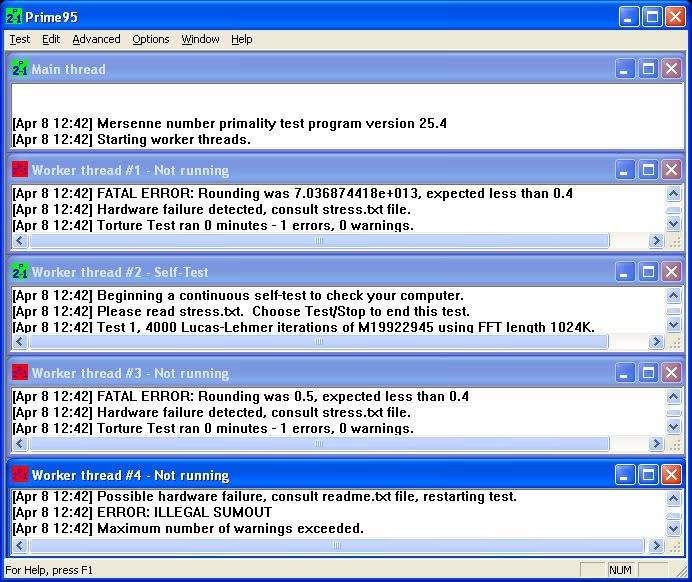Maximize the Worker thread #2 window
Image resolution: width=692 pixels, height=582 pixels.
[648, 272]
